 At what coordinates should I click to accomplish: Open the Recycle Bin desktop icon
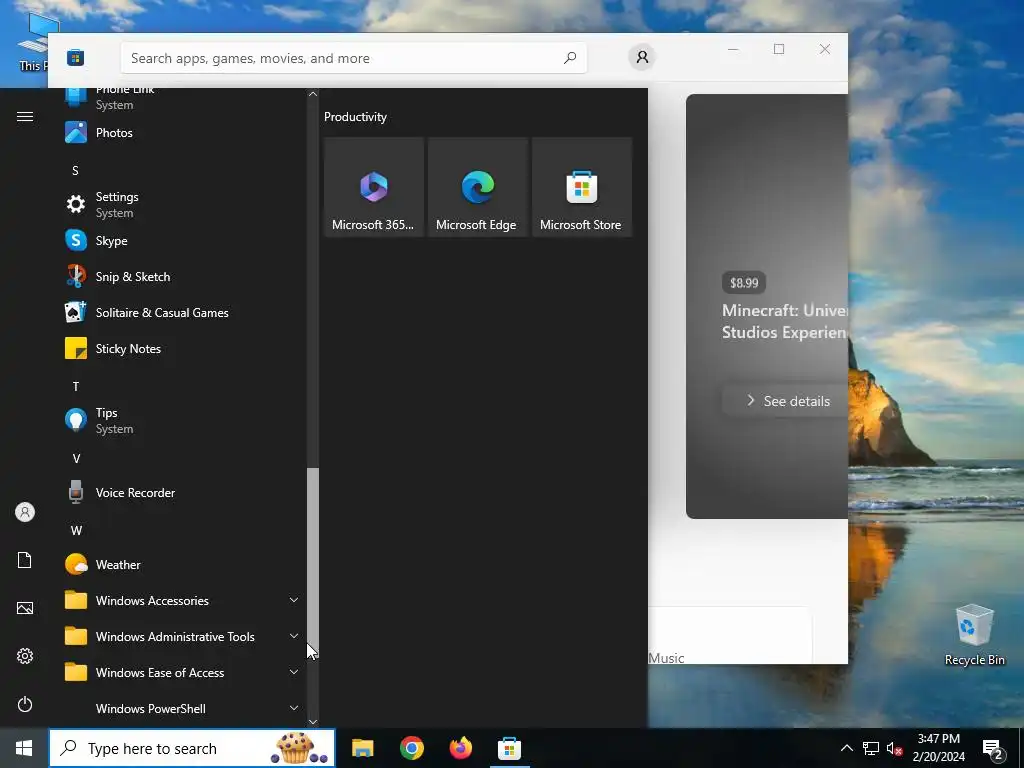[974, 635]
